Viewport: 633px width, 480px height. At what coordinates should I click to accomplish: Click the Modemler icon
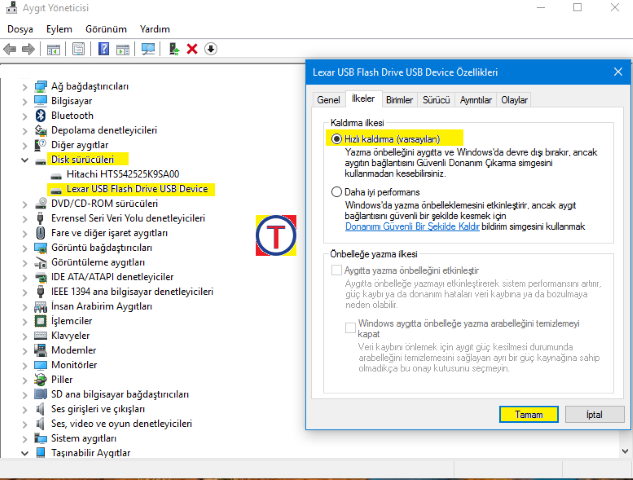[x=40, y=350]
